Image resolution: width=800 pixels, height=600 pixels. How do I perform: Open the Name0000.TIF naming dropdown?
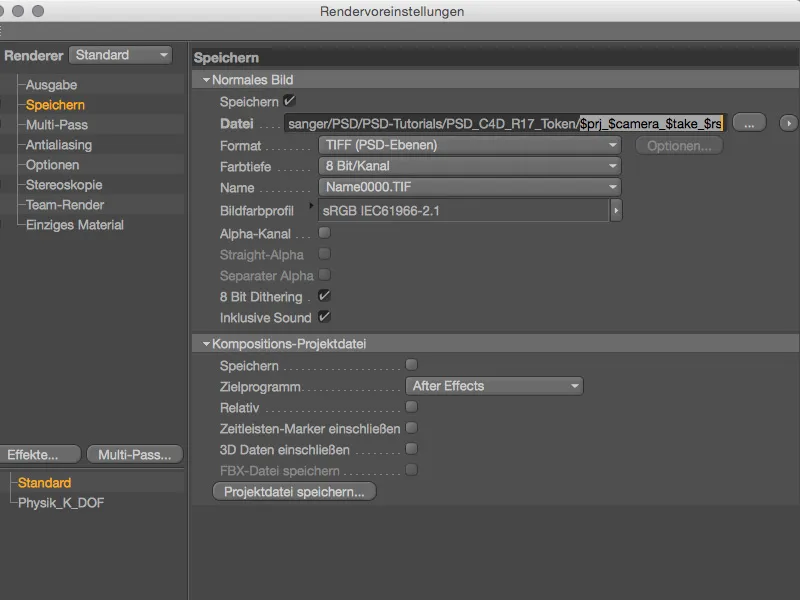tap(469, 187)
